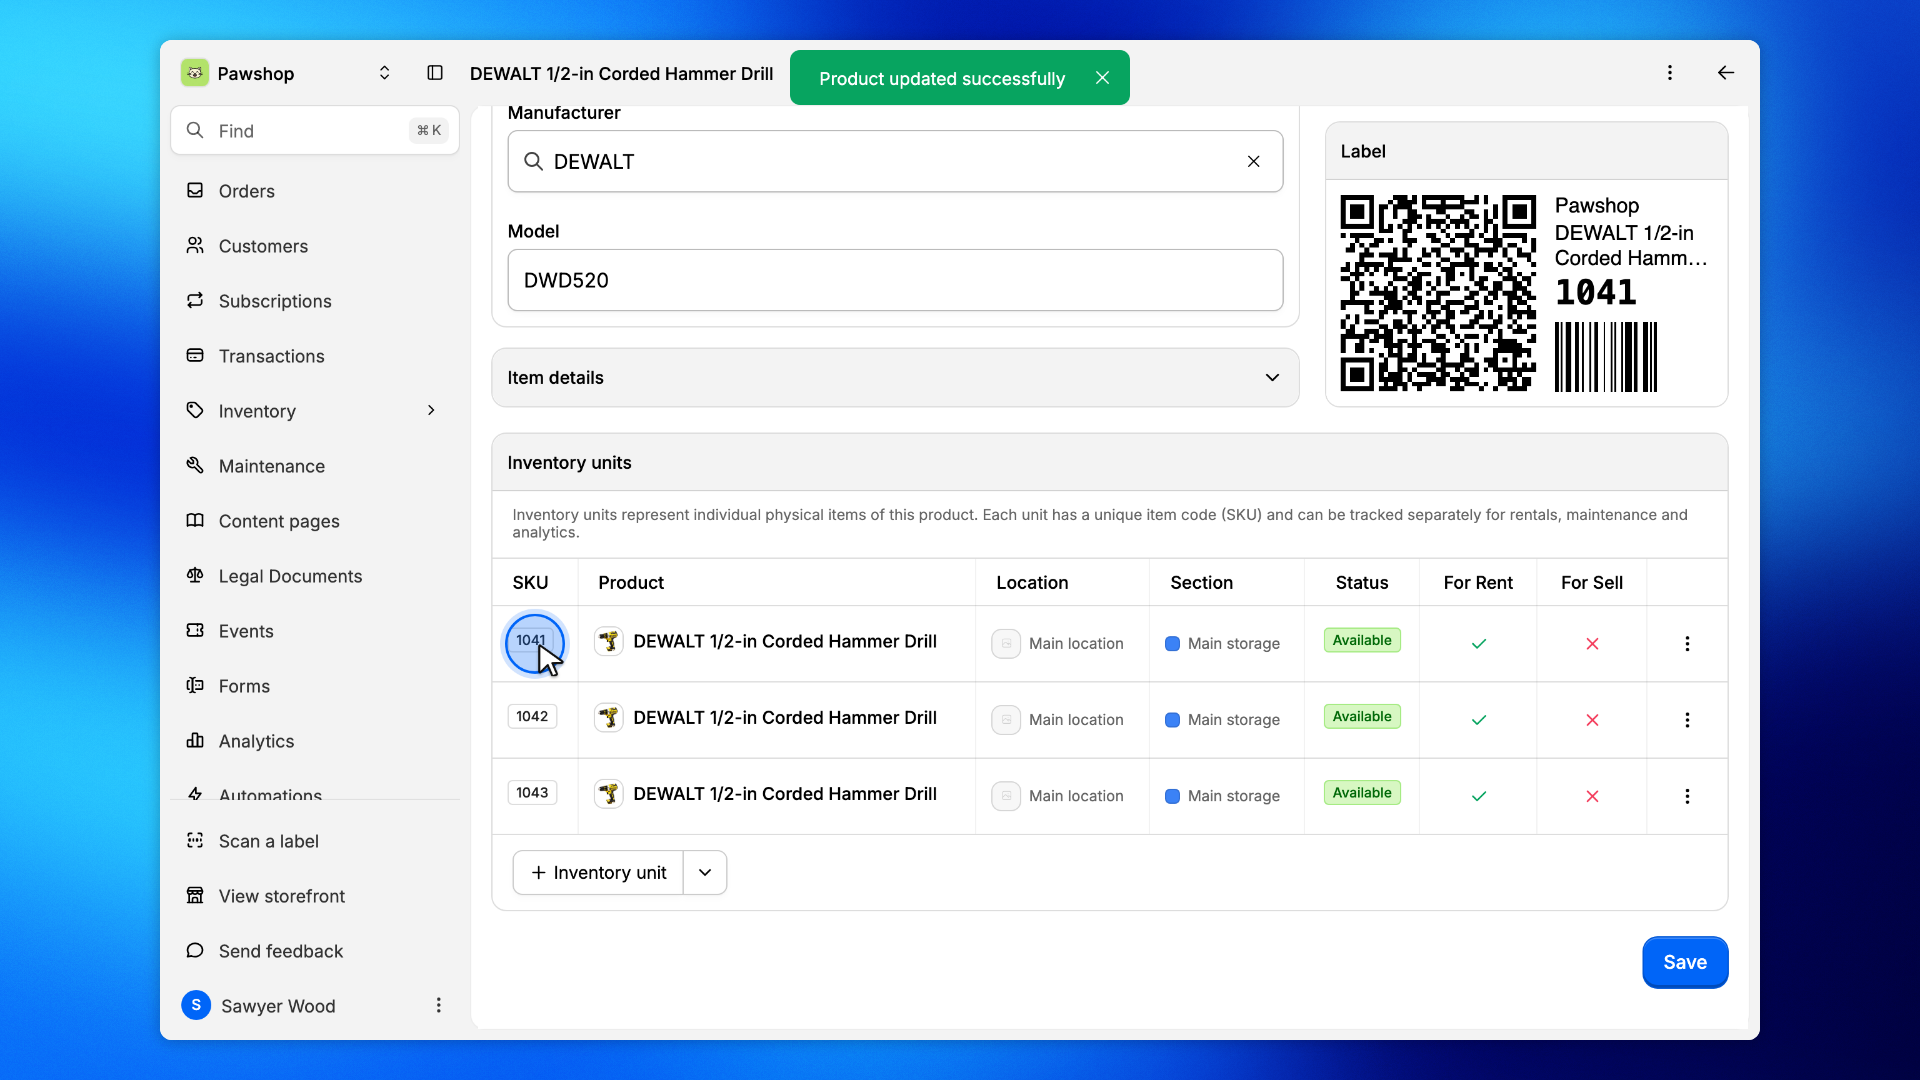The image size is (1920, 1080).
Task: Toggle For Sell cross for SKU 1042
Action: coord(1592,720)
